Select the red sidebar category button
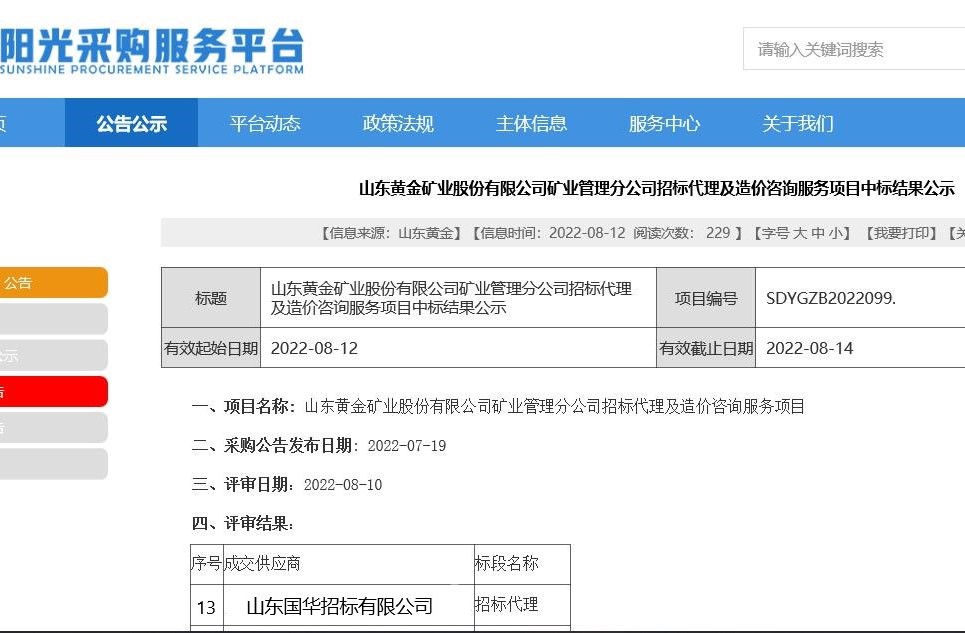The width and height of the screenshot is (965, 633). [54, 391]
